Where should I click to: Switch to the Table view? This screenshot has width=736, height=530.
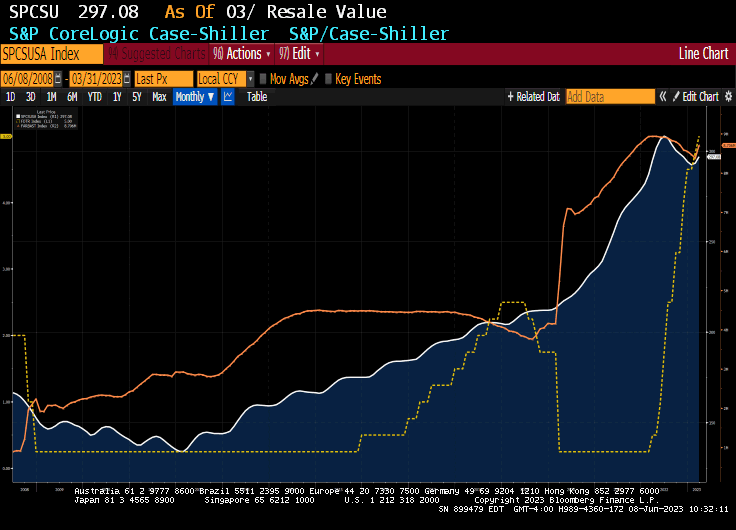[x=257, y=97]
